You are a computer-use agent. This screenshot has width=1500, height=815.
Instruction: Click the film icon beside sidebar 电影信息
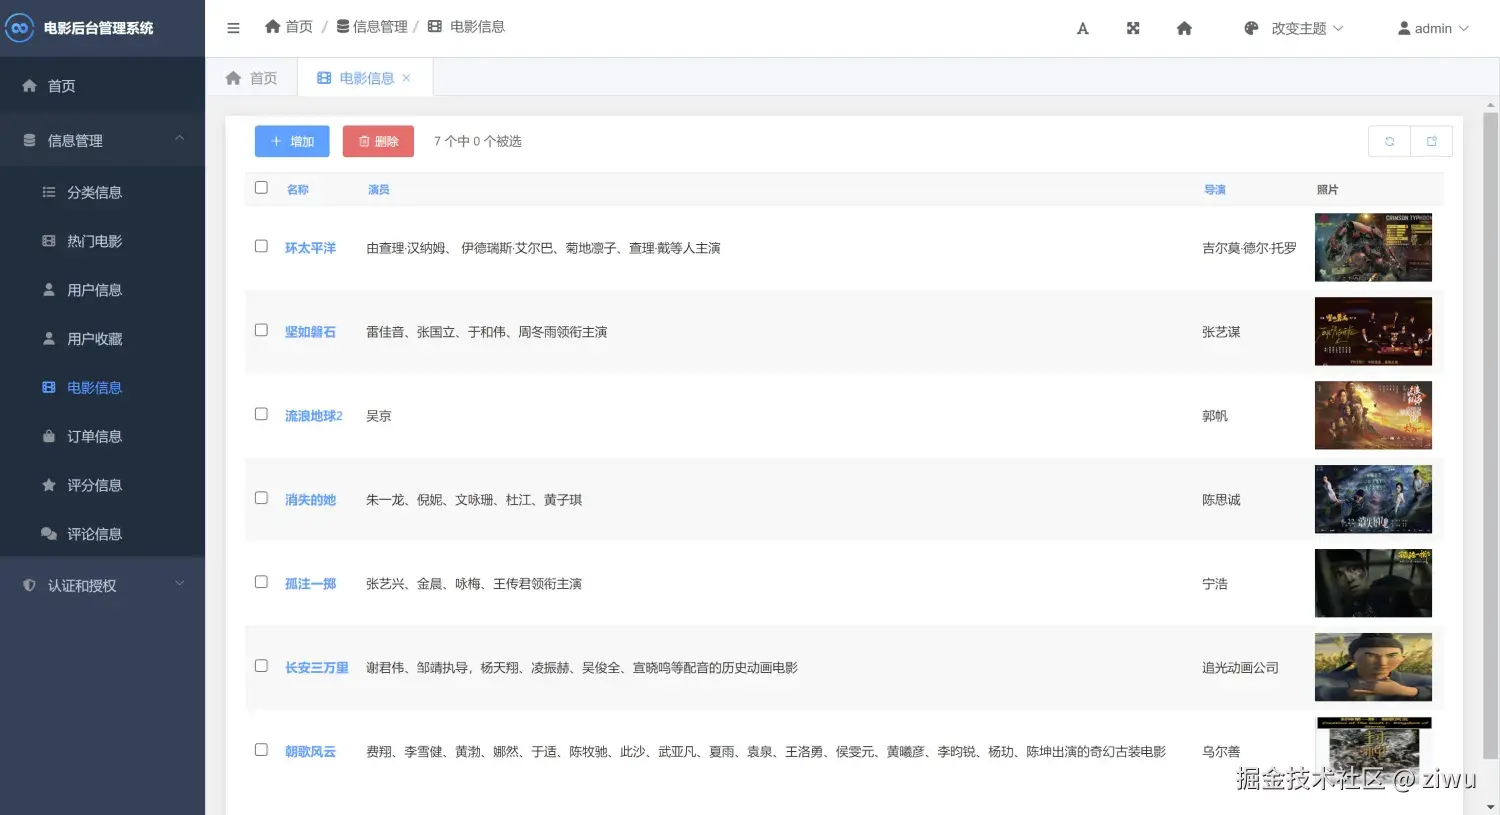[x=49, y=387]
